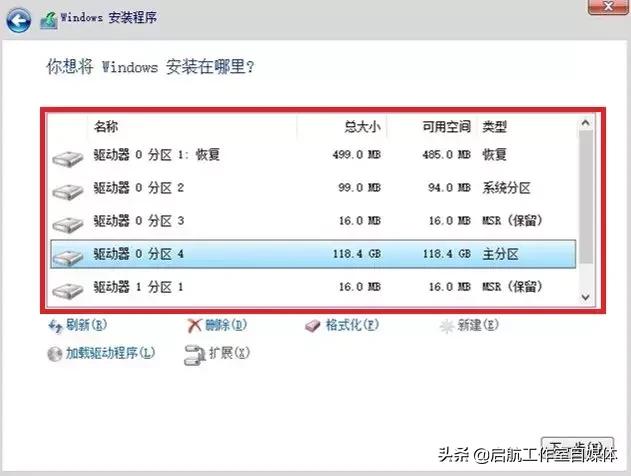Click total size 99.0 MB
631x476 pixels.
pos(360,188)
